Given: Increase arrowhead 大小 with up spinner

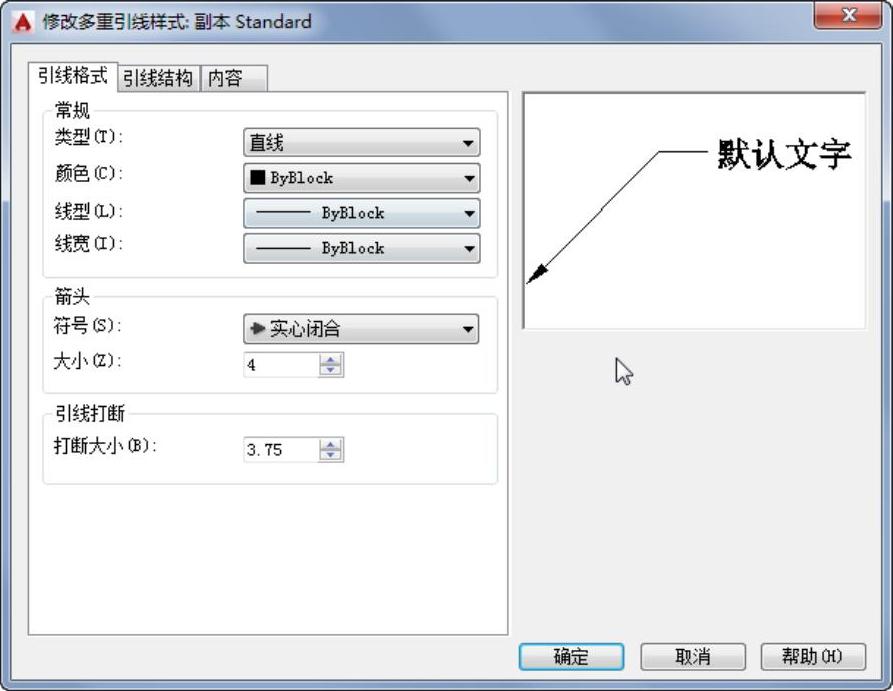Looking at the screenshot, I should click(331, 360).
